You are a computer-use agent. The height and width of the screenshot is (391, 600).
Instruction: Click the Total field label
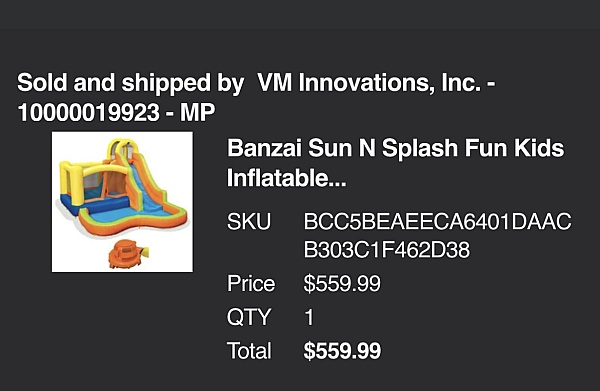249,350
